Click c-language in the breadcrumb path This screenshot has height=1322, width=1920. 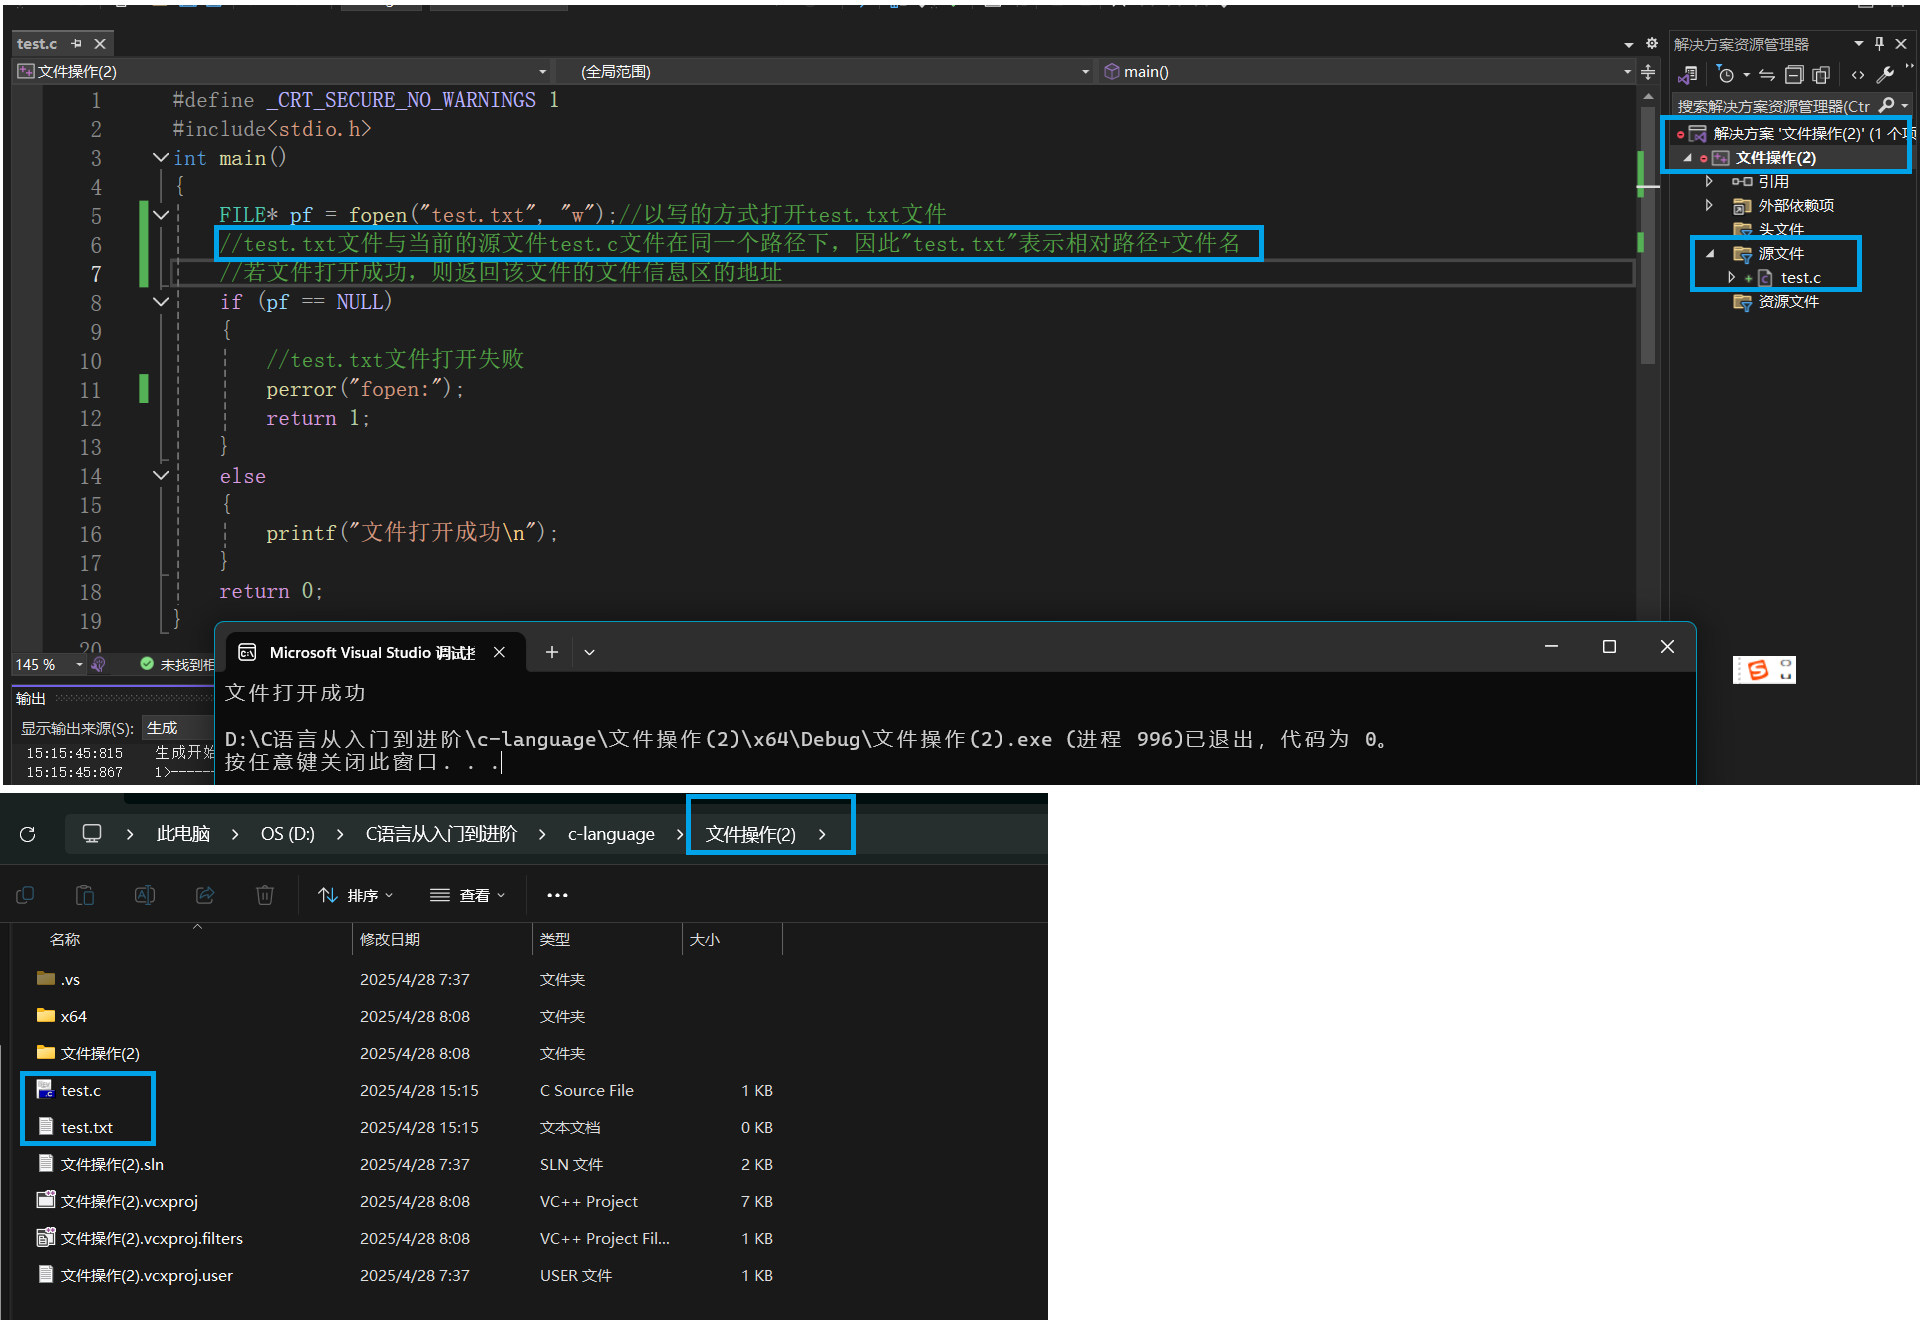tap(611, 834)
